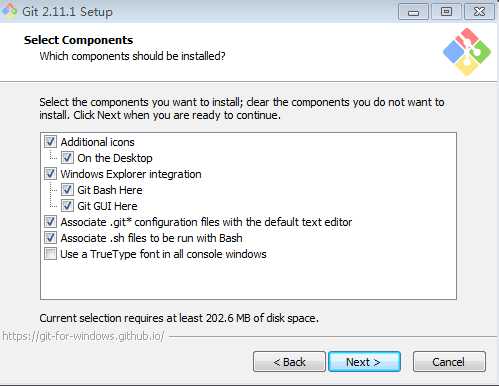Minimize the Git Setup window
Image resolution: width=499 pixels, height=386 pixels.
coord(413,12)
